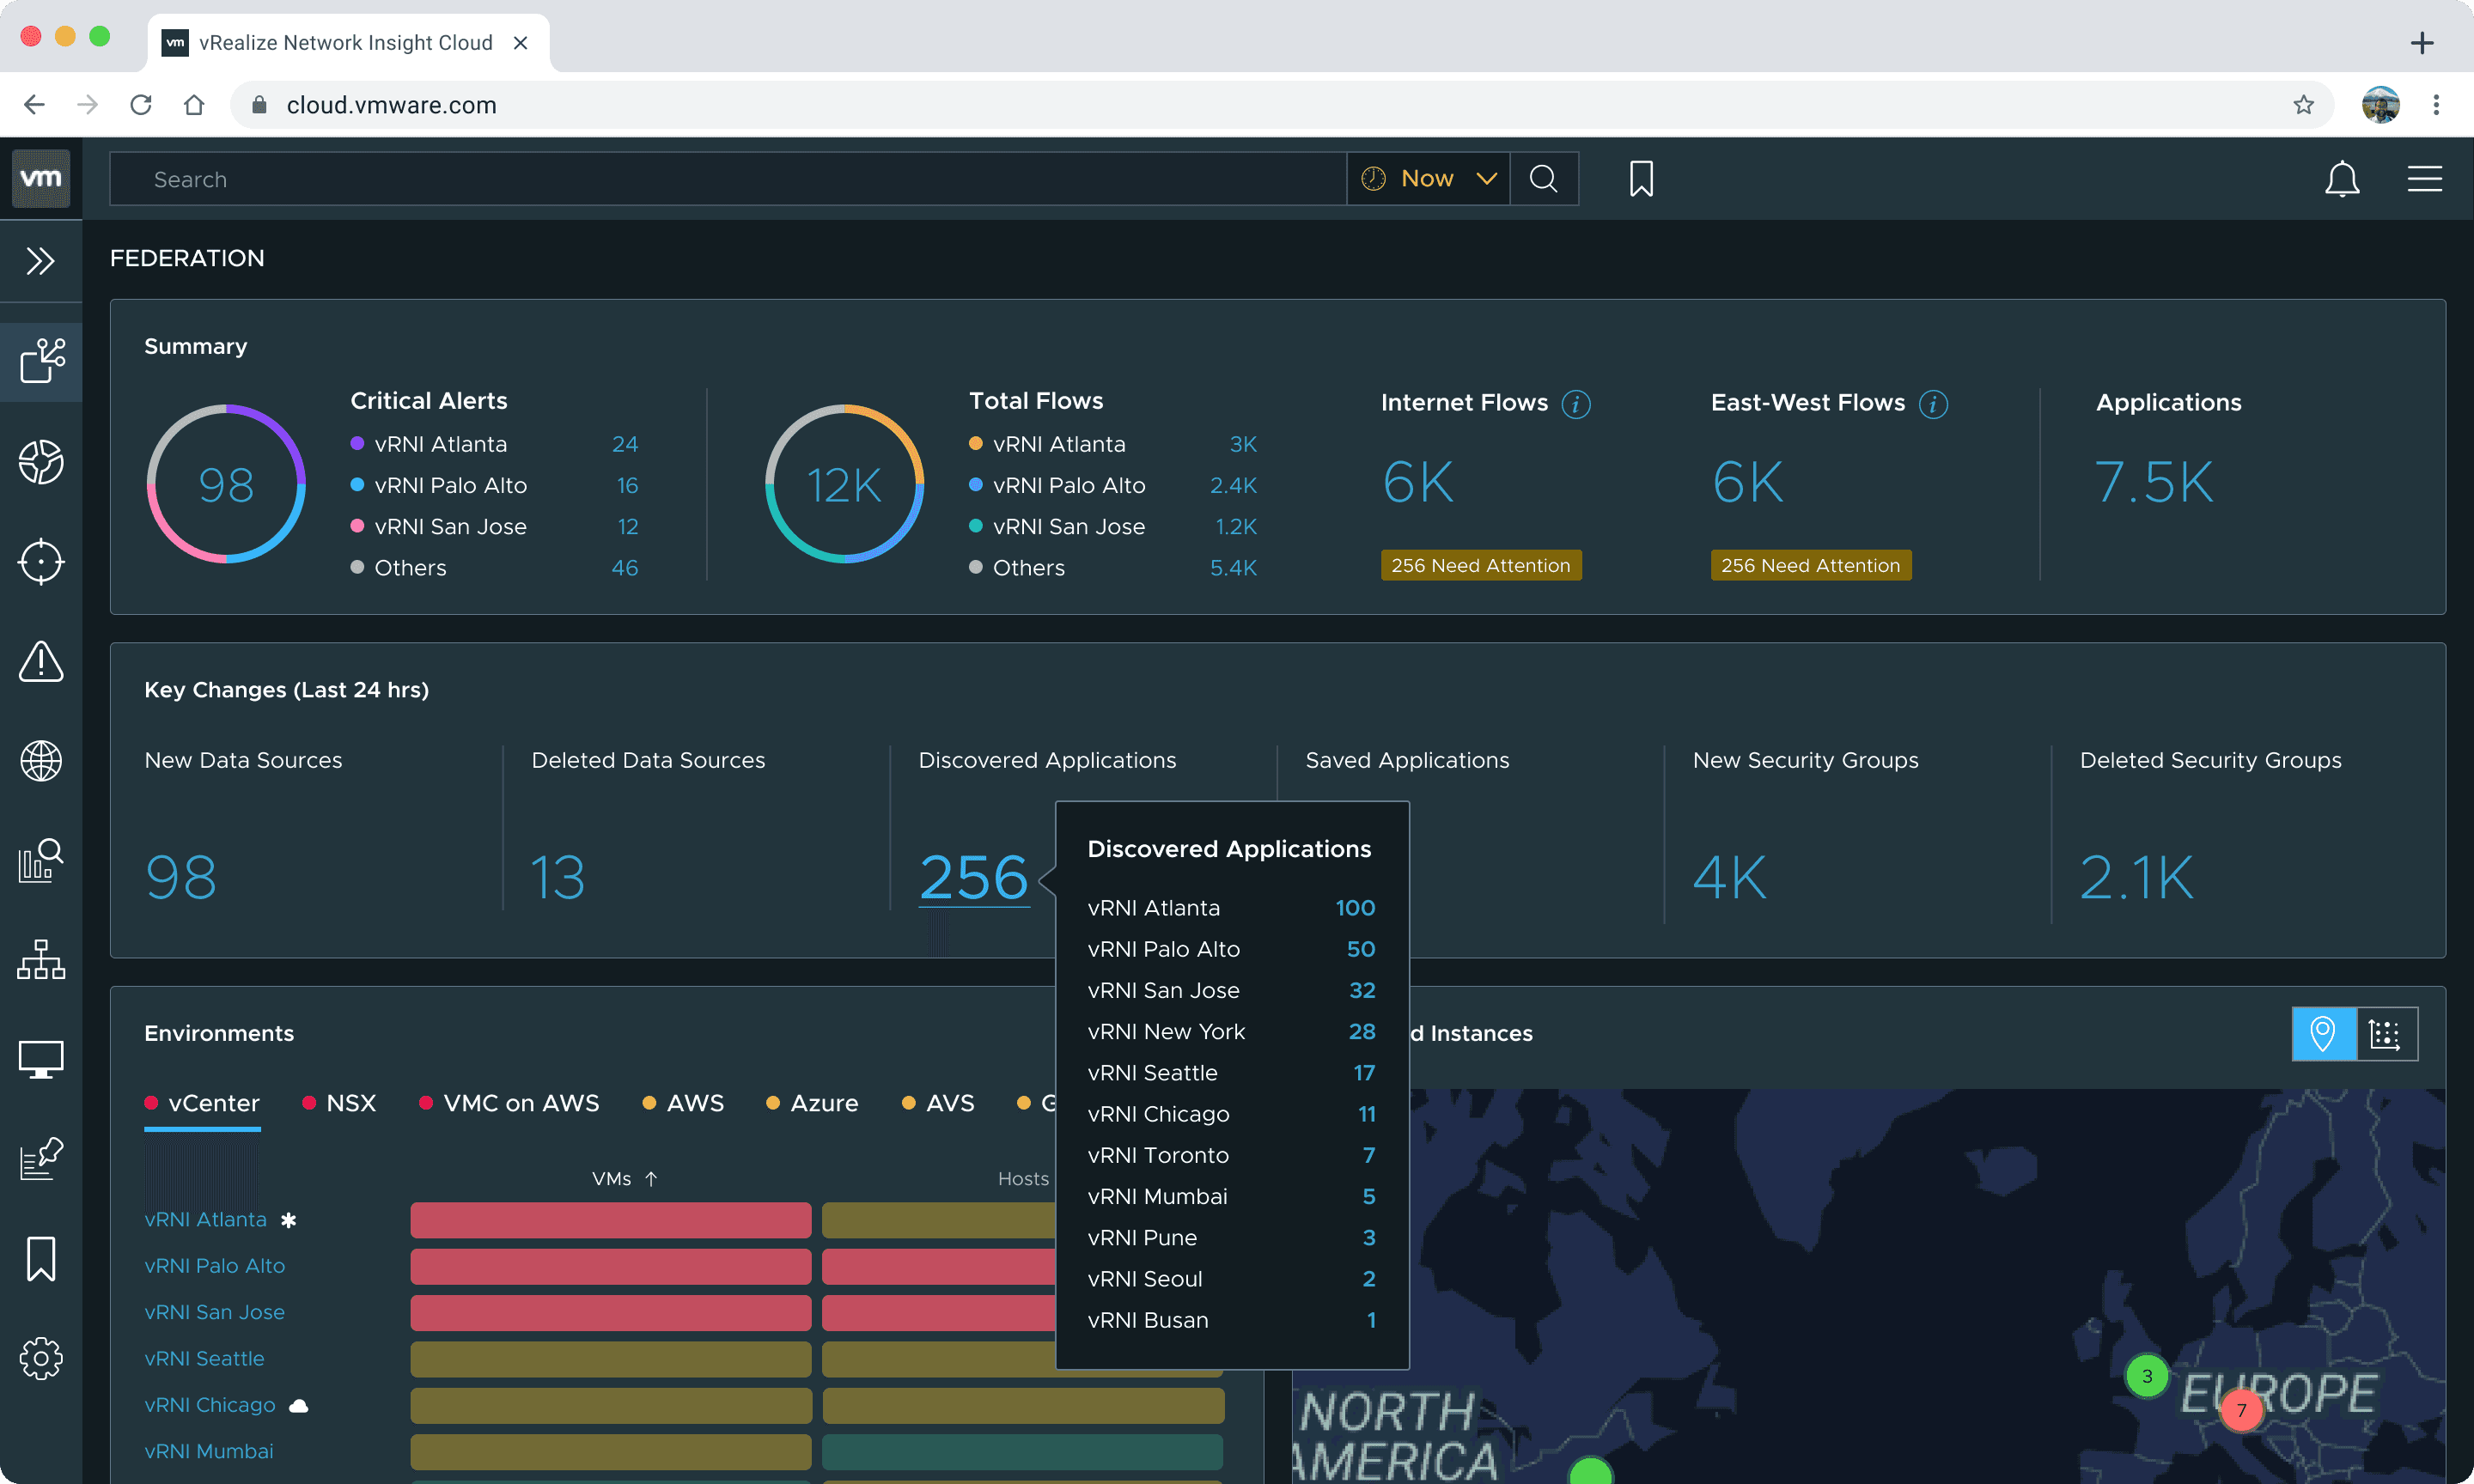
Task: Open the analytics chart-search sidebar icon
Action: point(41,860)
